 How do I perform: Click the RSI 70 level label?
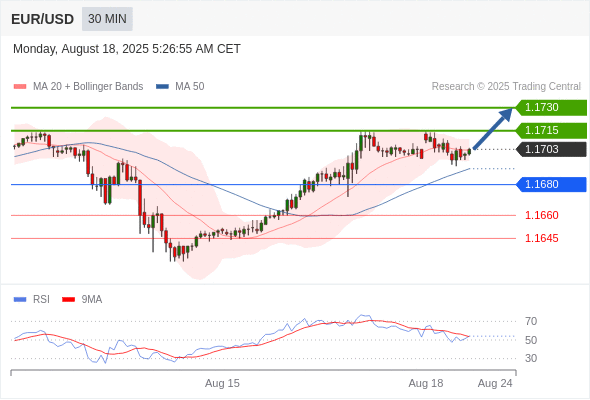(x=531, y=321)
